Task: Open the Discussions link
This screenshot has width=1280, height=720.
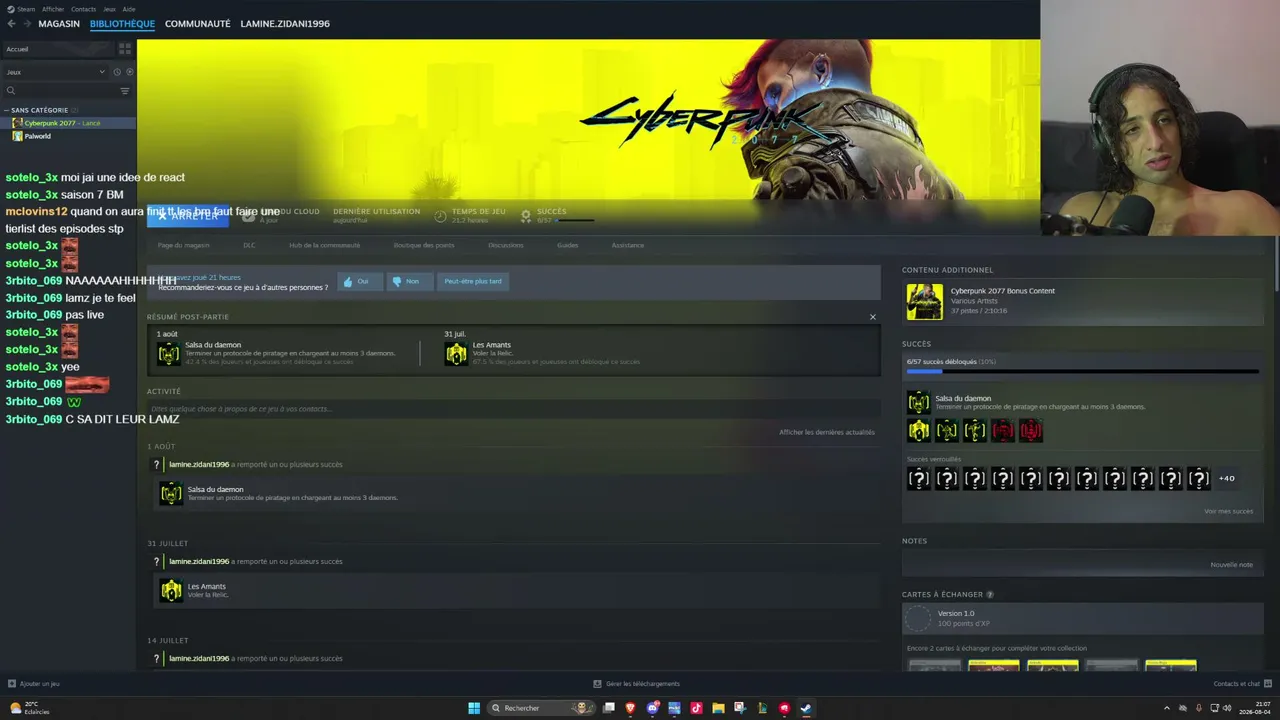Action: [506, 245]
